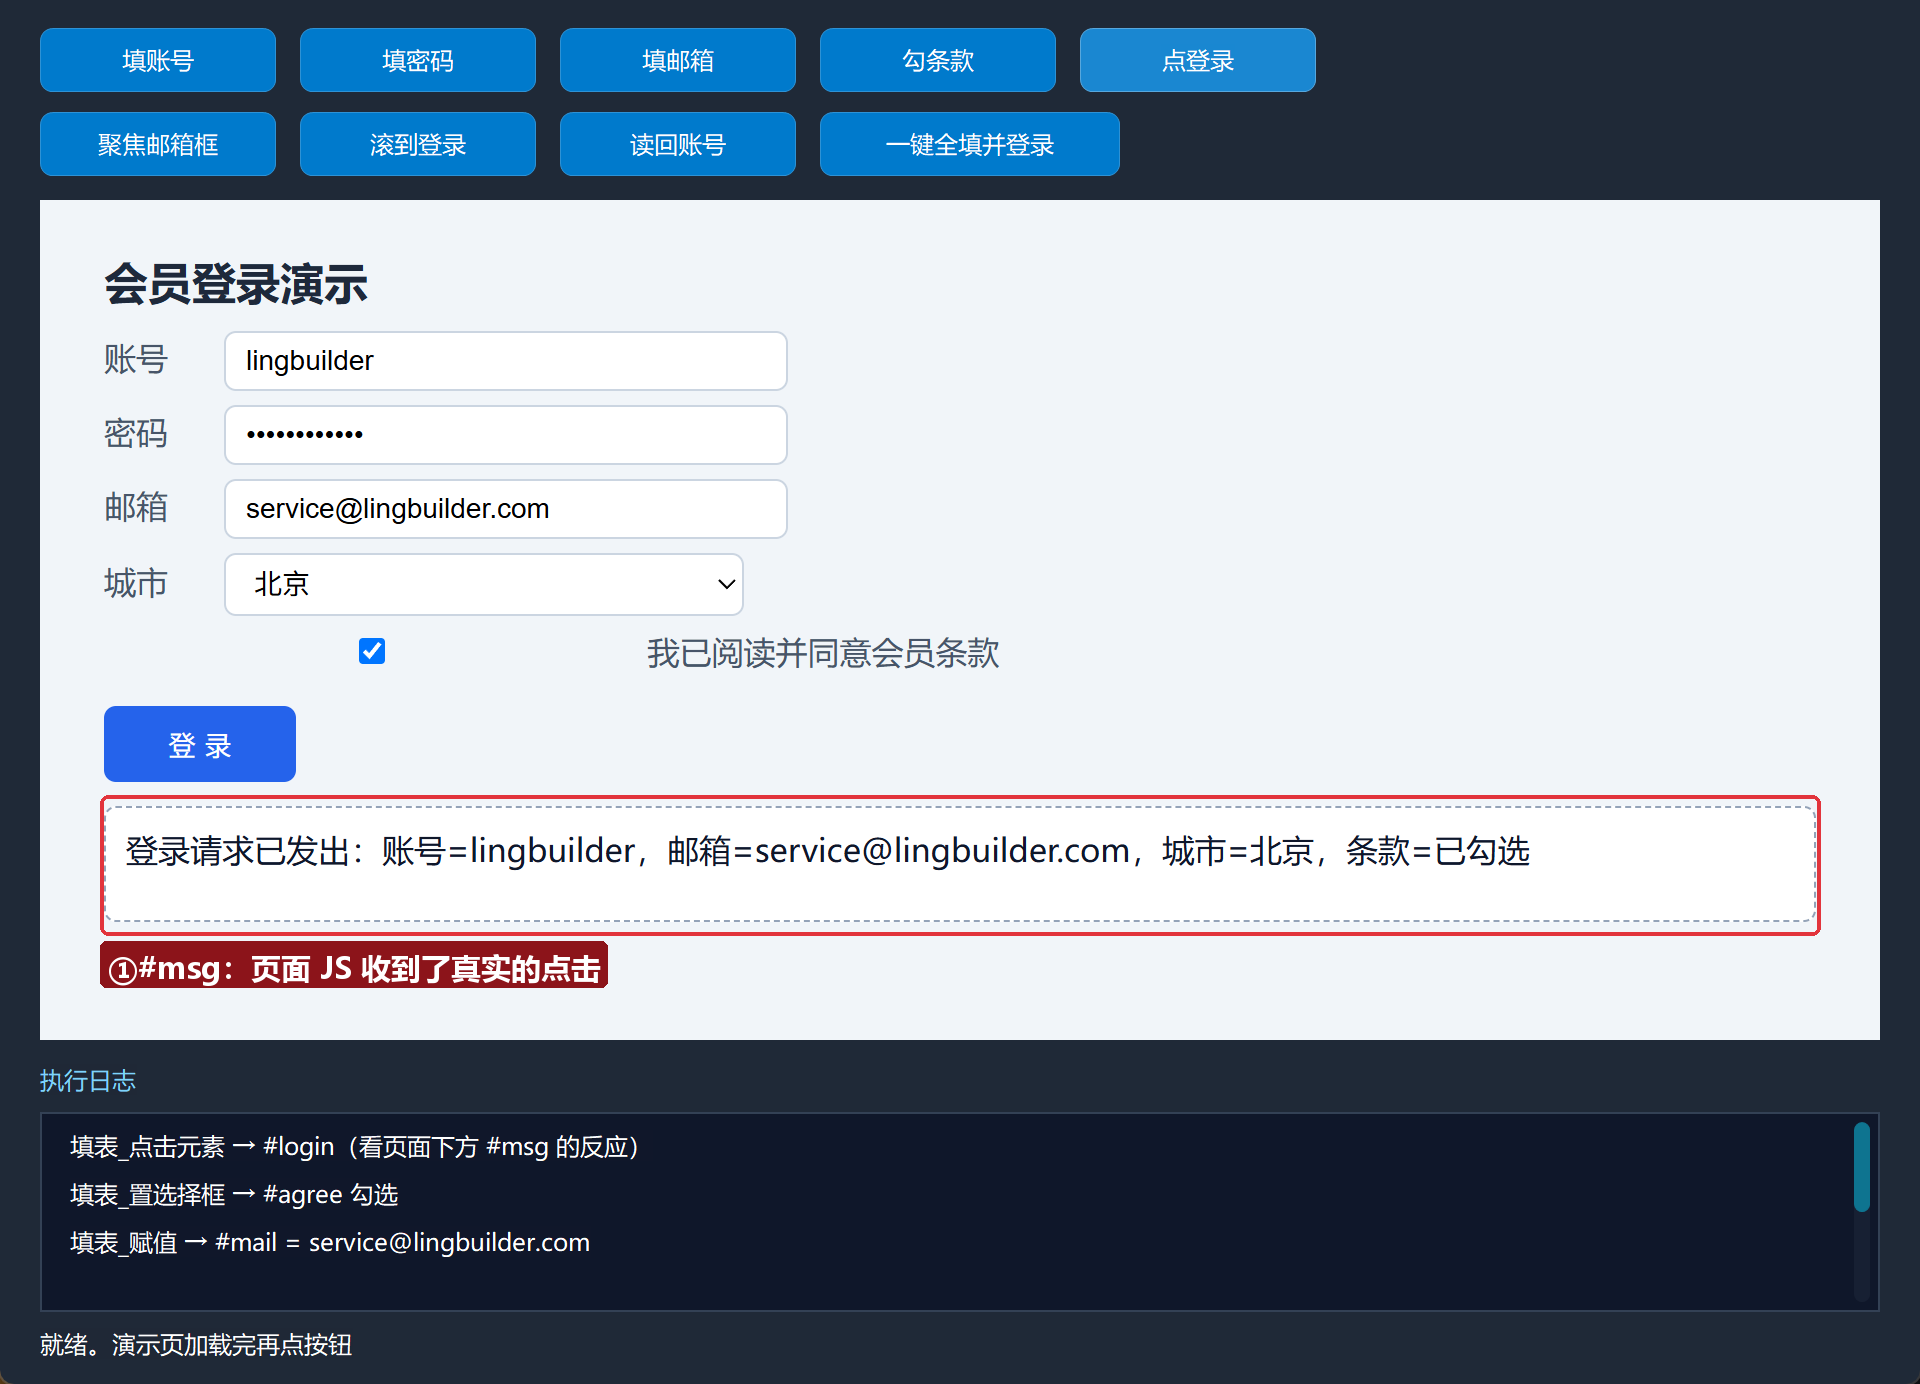Click the dropdown chevron in city selector
Viewport: 1920px width, 1384px height.
point(727,584)
